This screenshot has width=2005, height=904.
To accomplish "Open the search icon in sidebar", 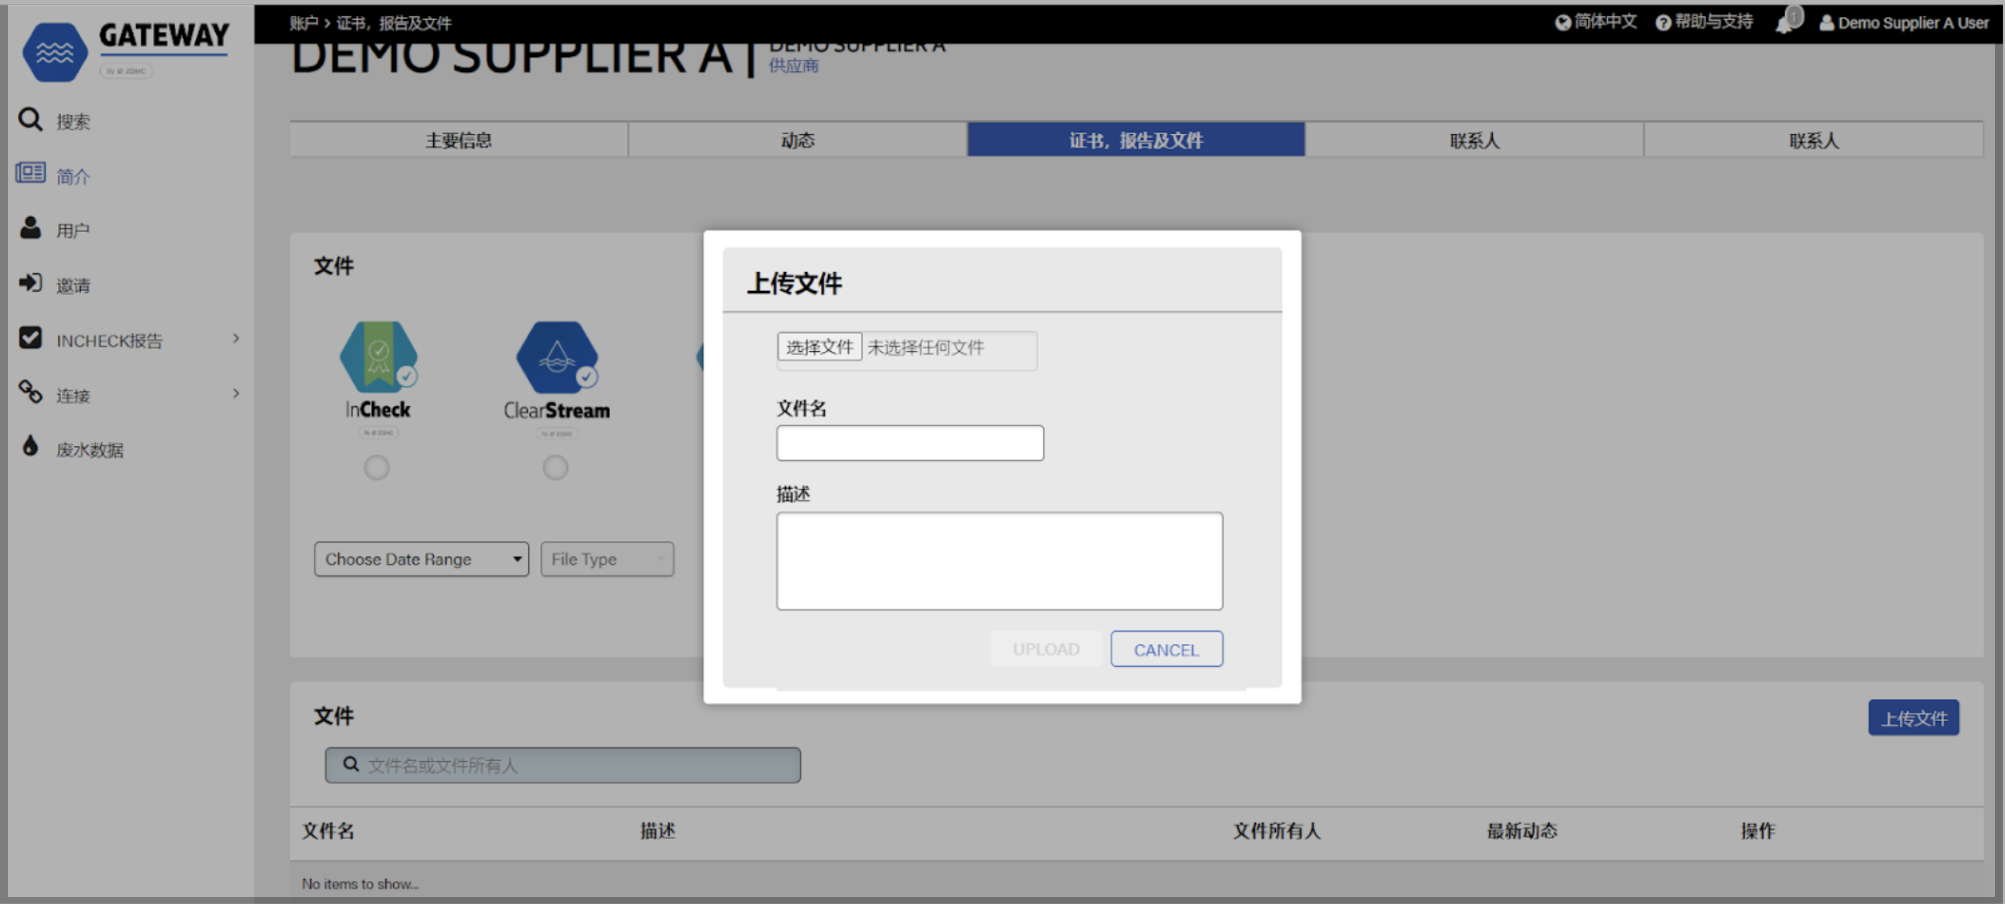I will pos(30,120).
